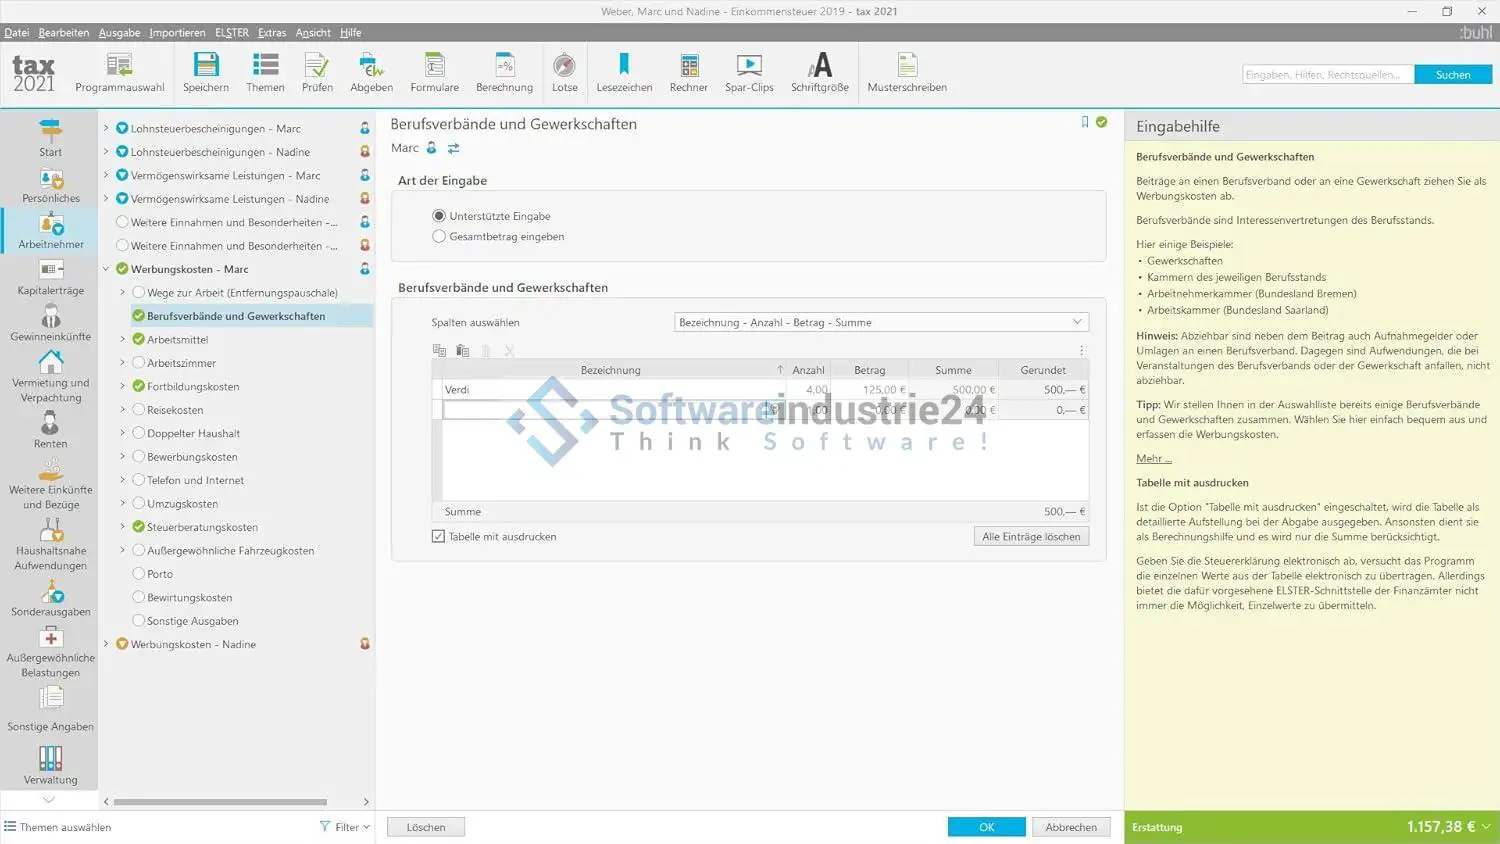Open the Prüfen check tool

(317, 66)
